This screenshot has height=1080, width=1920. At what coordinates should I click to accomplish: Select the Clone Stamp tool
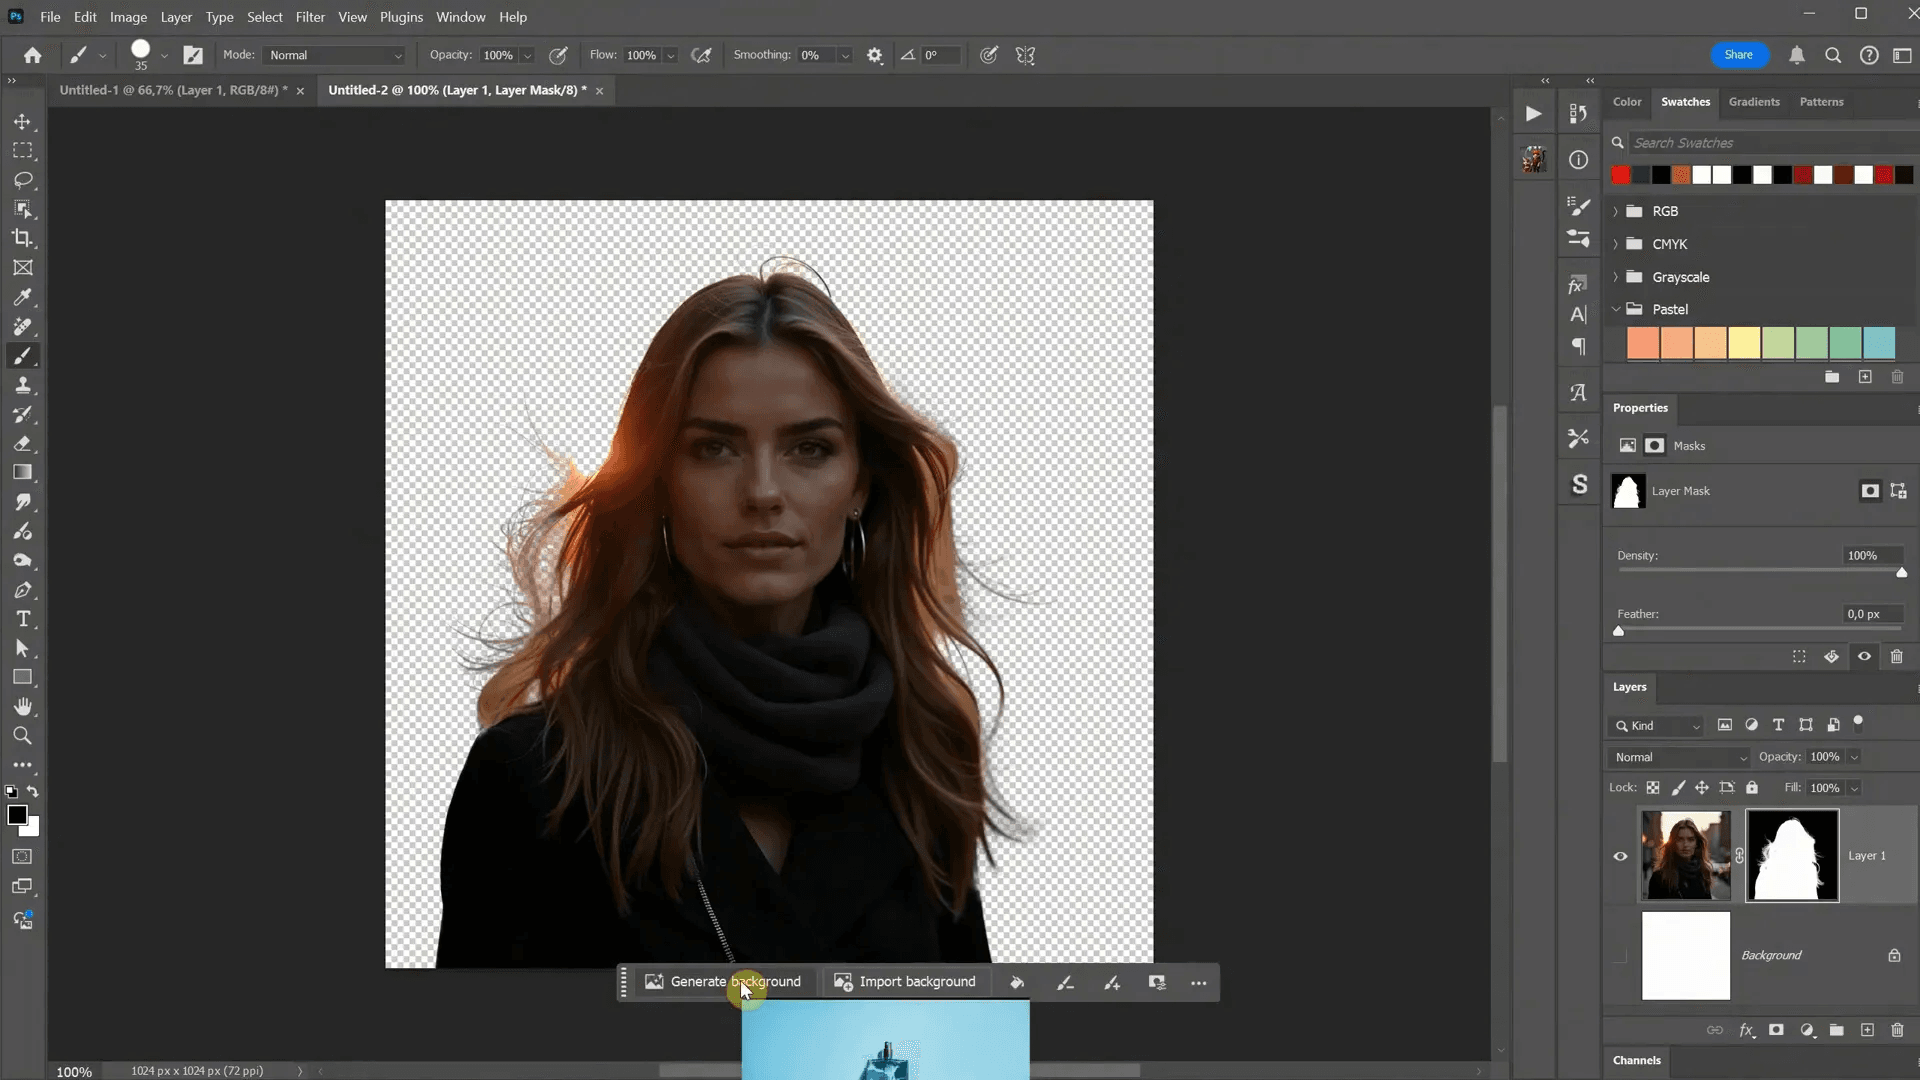pos(22,385)
